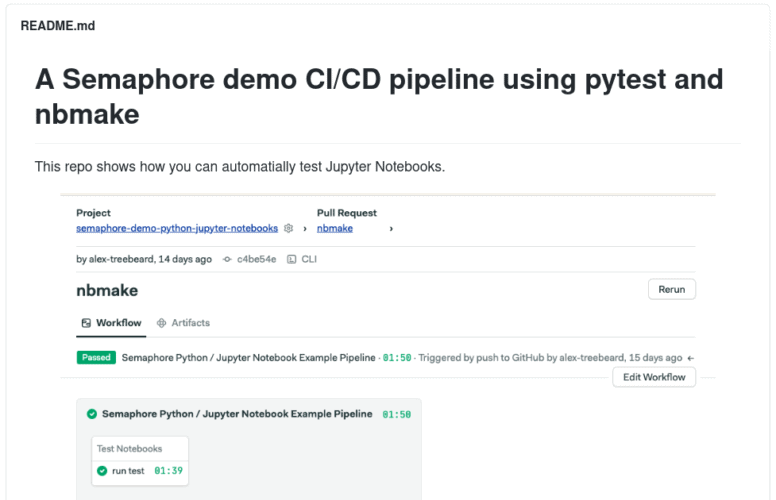
Task: Expand the chevron after nbmake pull request
Action: click(391, 228)
